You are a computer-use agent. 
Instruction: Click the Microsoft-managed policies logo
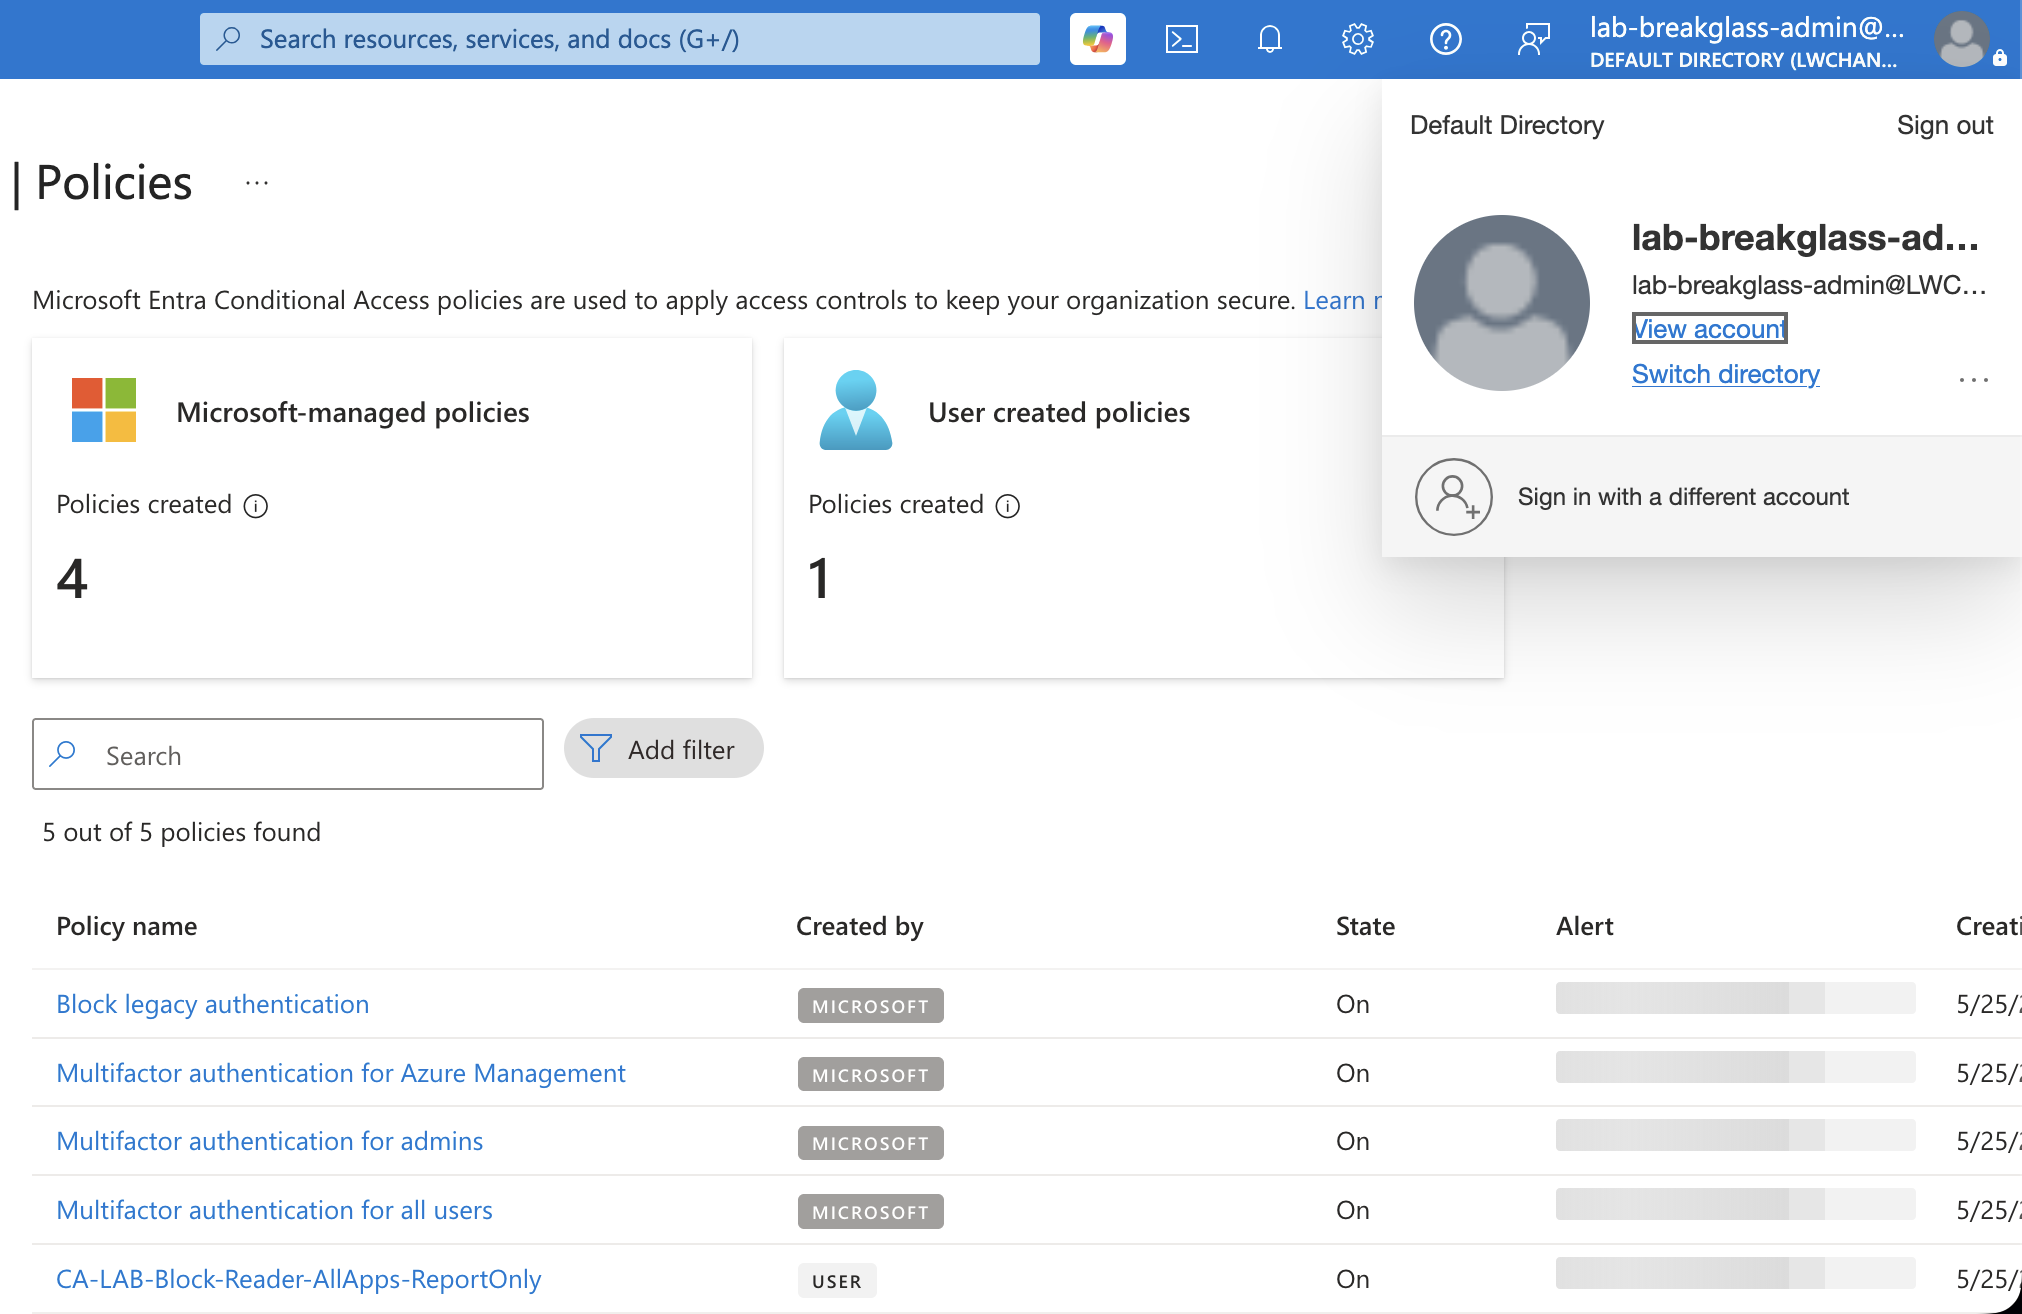point(104,410)
